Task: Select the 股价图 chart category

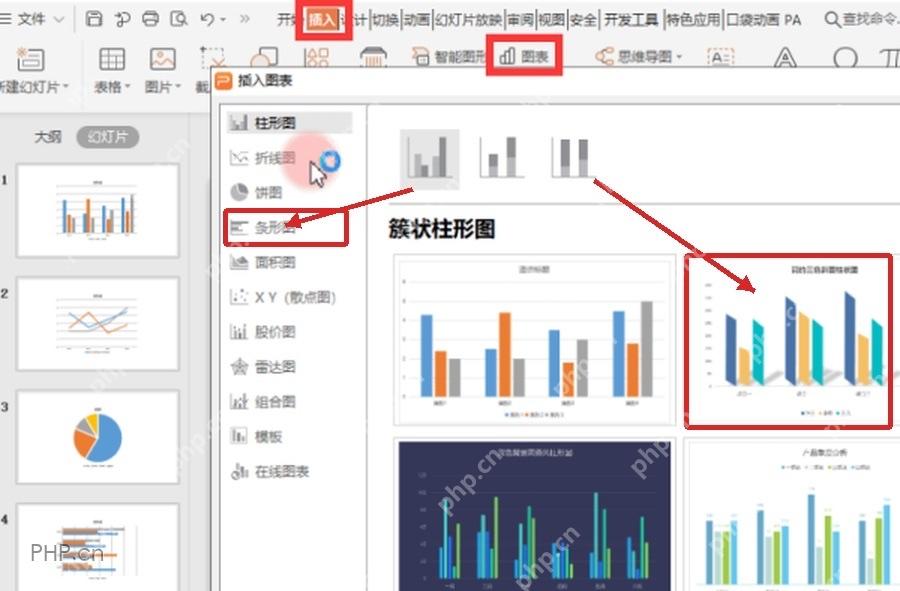Action: tap(263, 332)
